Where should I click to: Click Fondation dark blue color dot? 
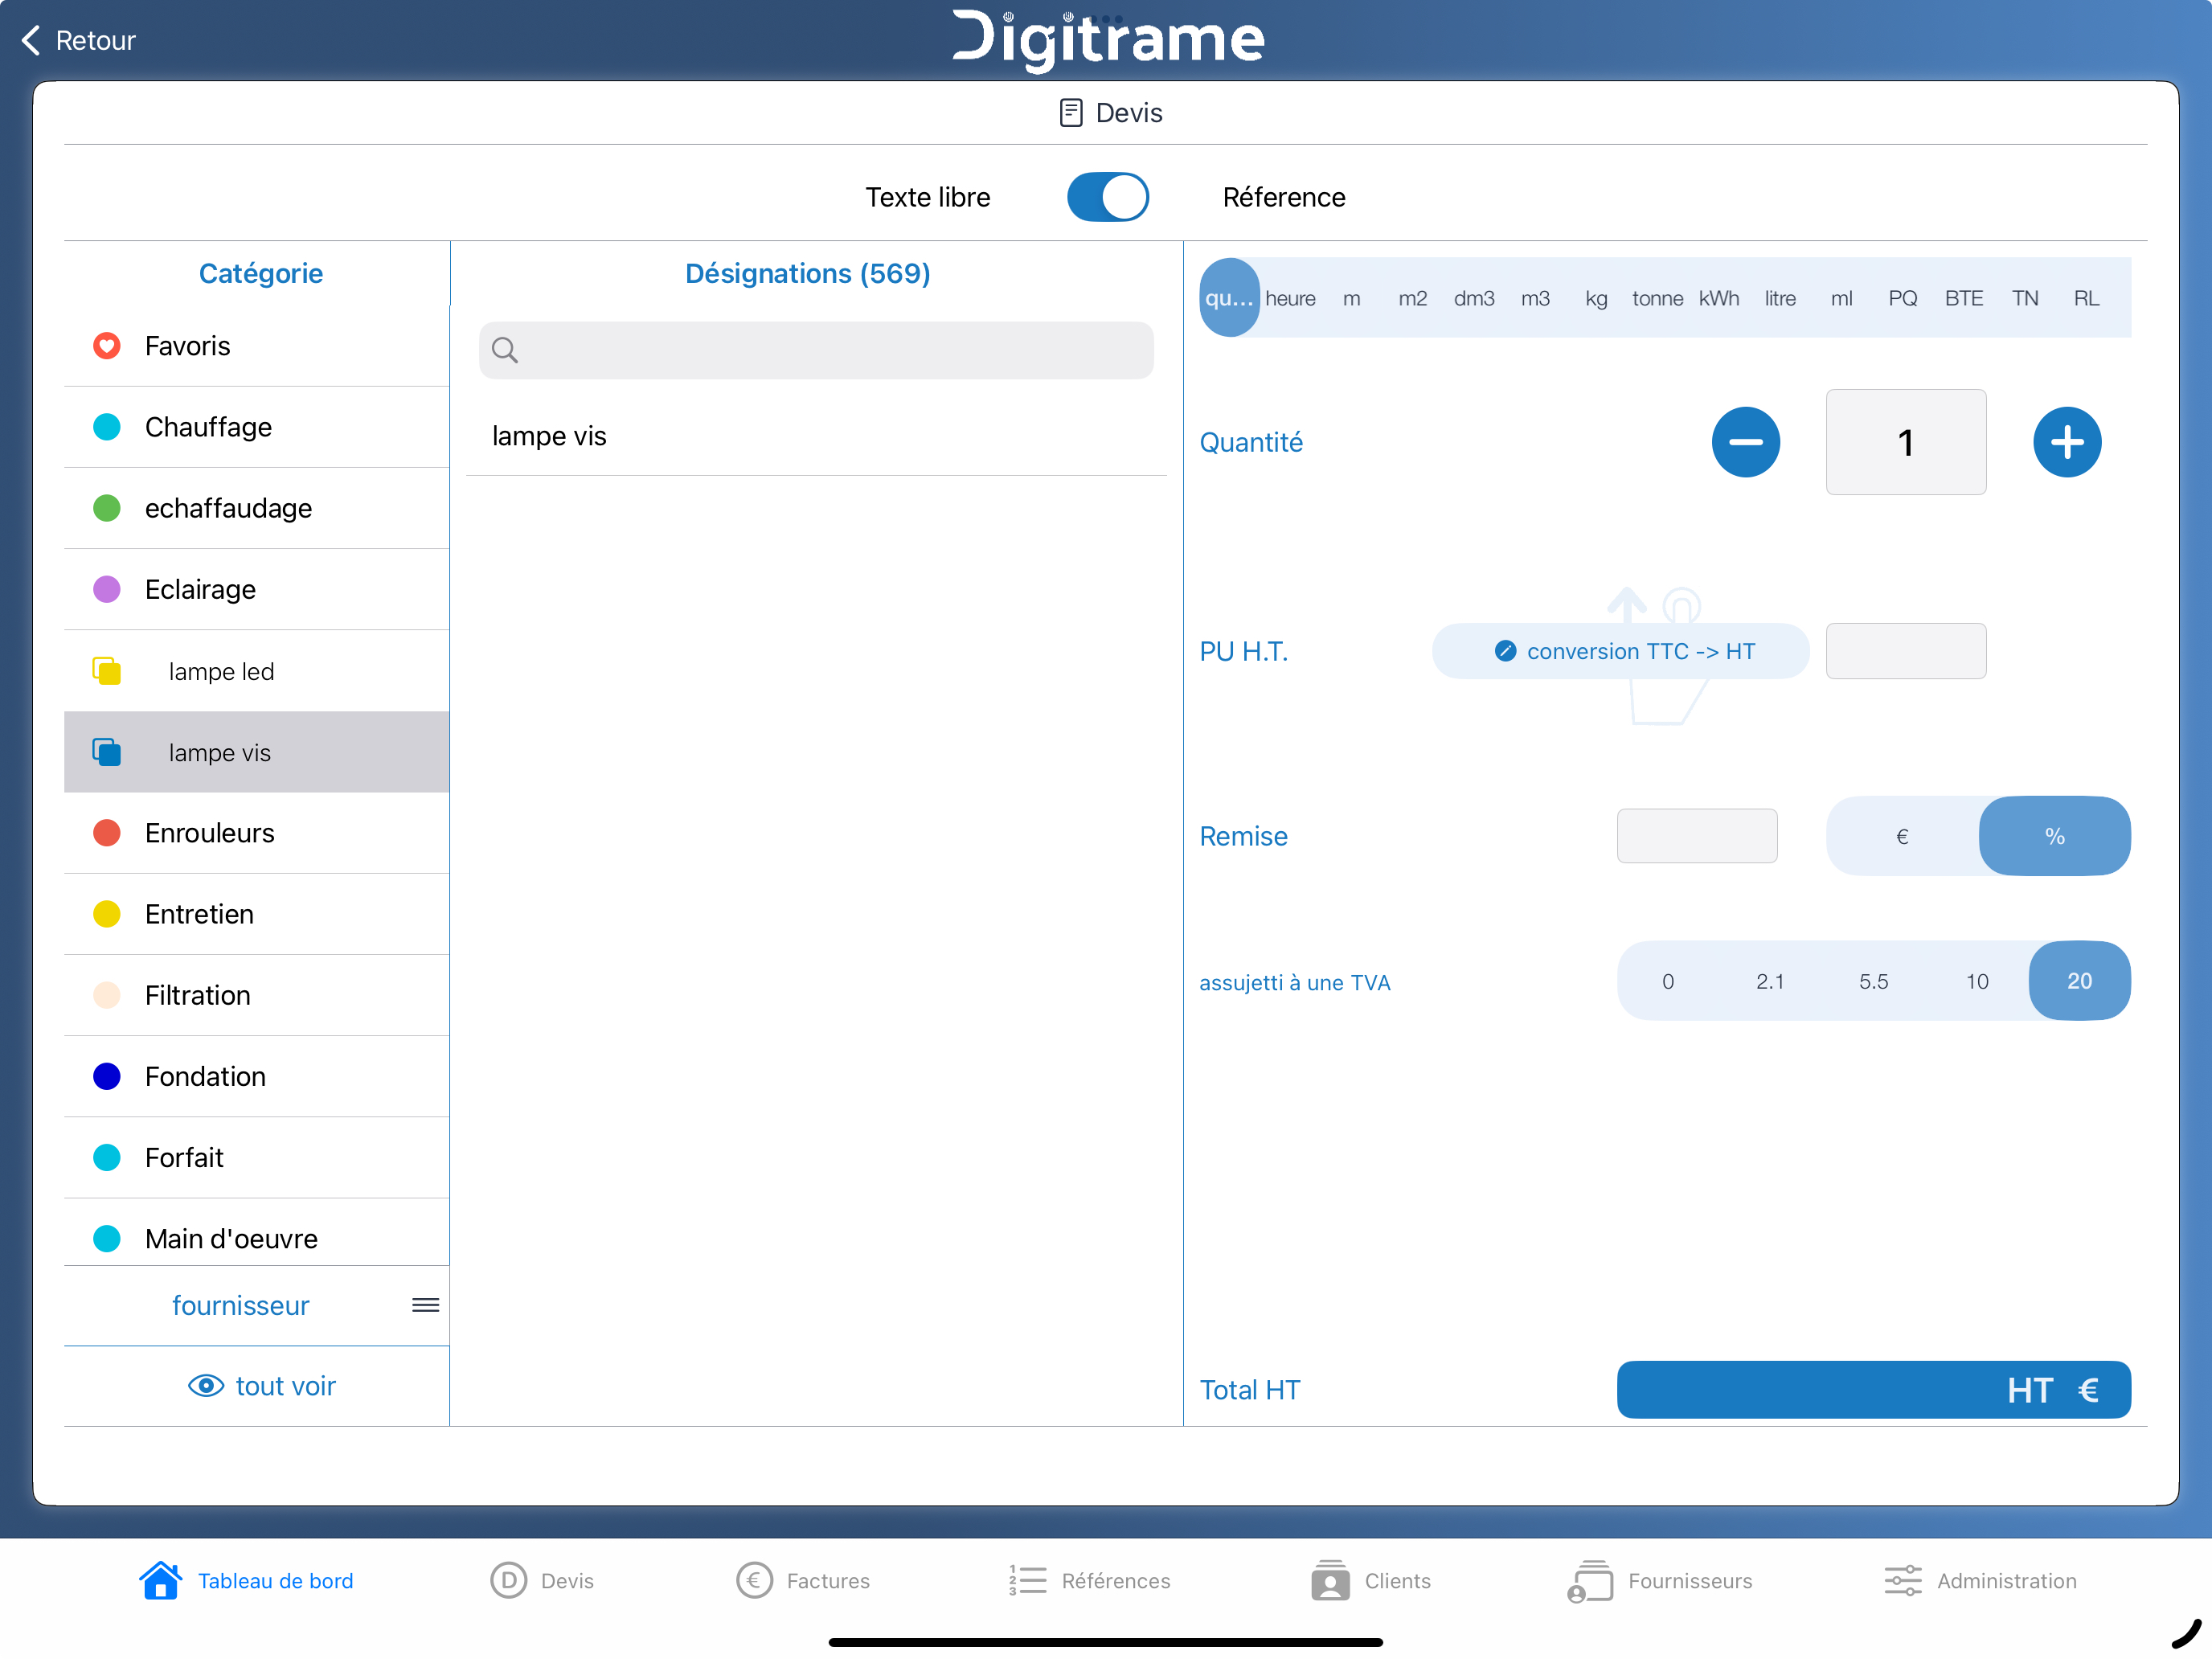[107, 1076]
